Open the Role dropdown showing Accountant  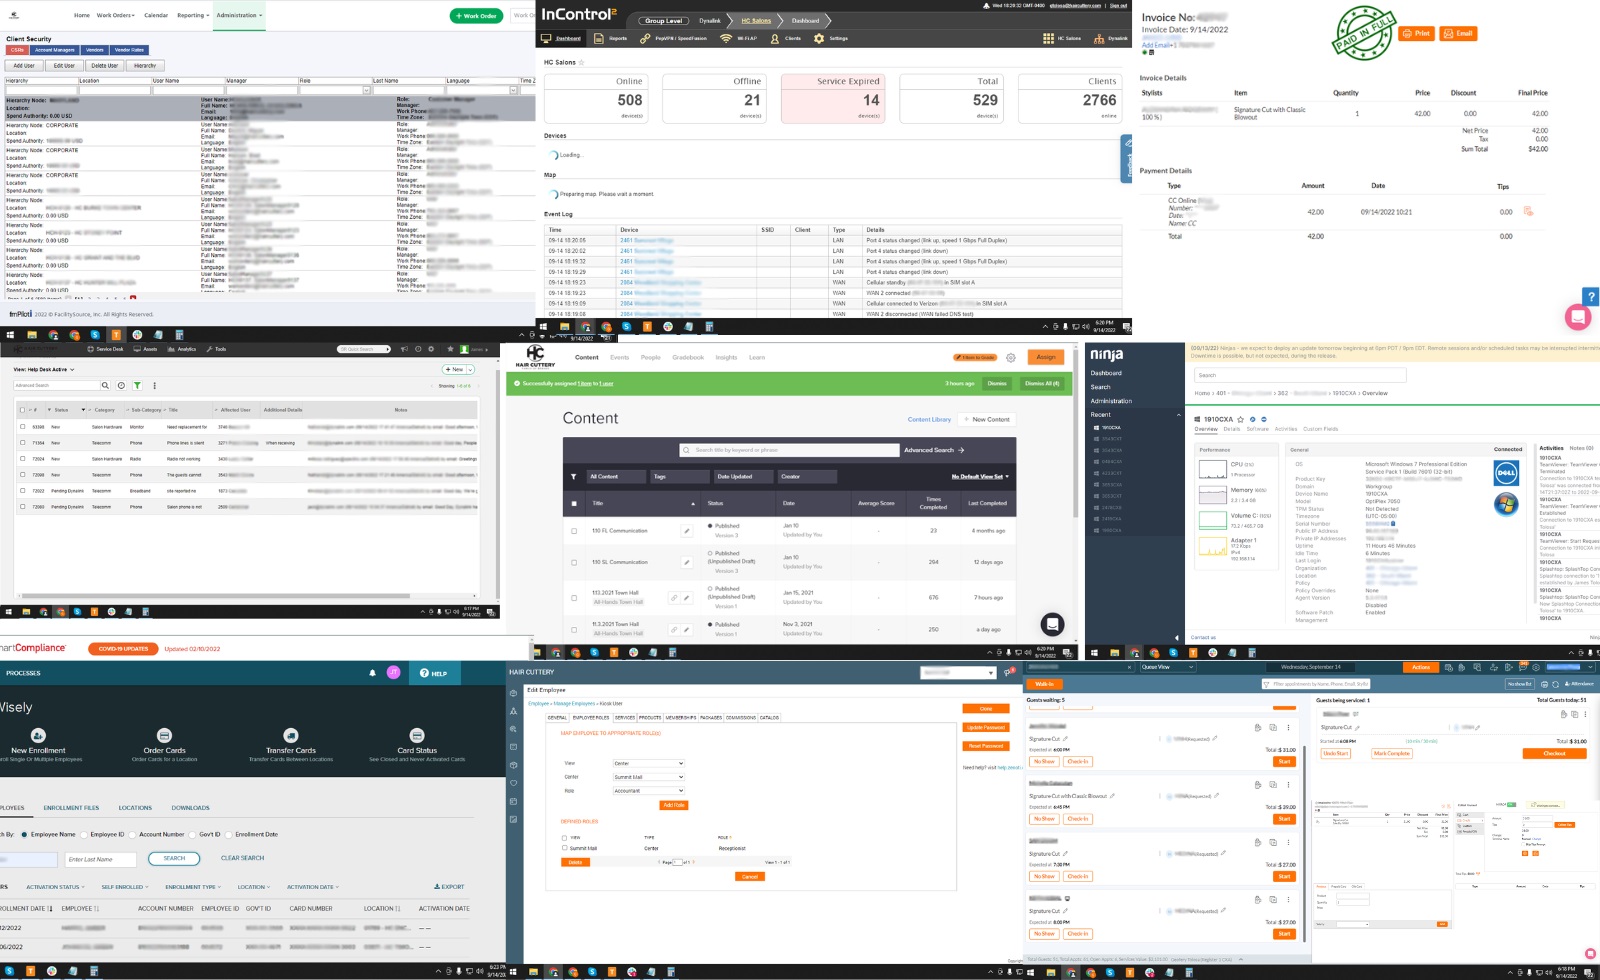click(648, 791)
